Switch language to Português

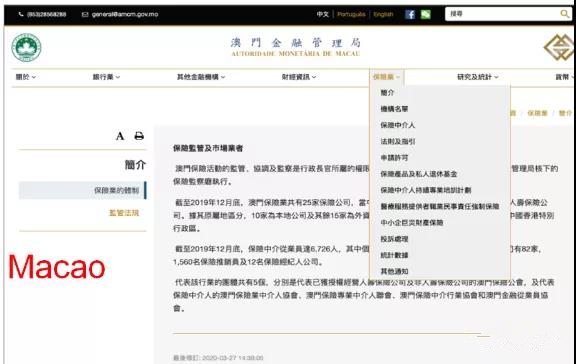click(351, 14)
